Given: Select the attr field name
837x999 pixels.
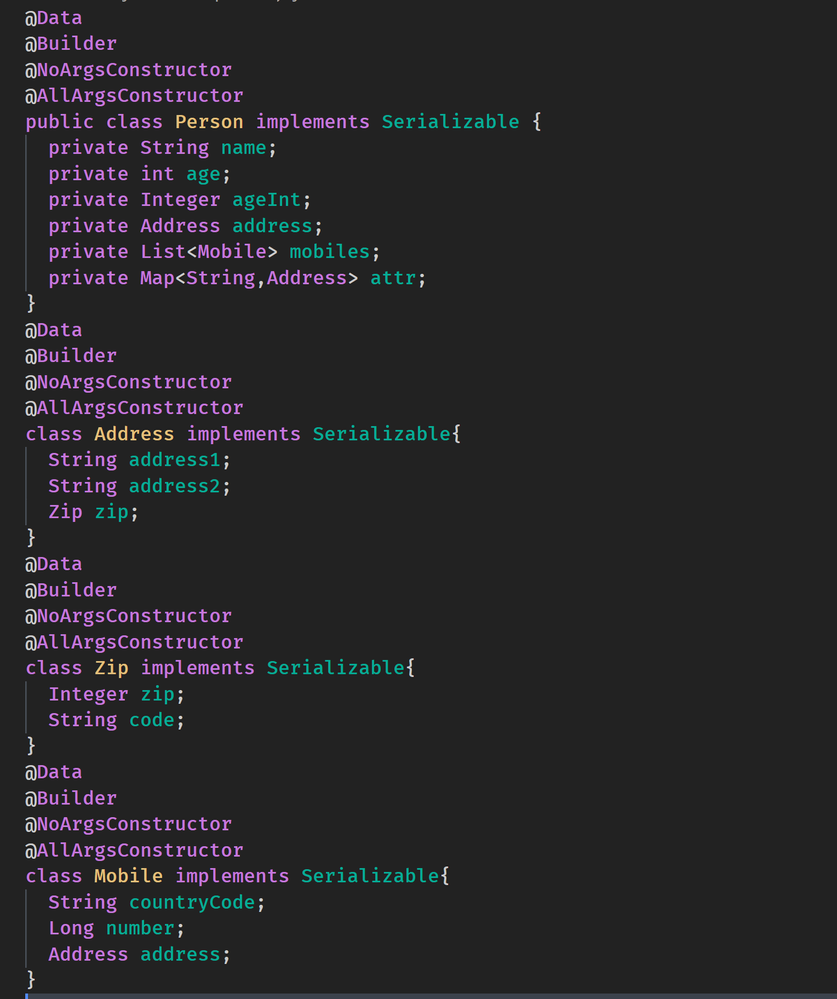Looking at the screenshot, I should (393, 278).
